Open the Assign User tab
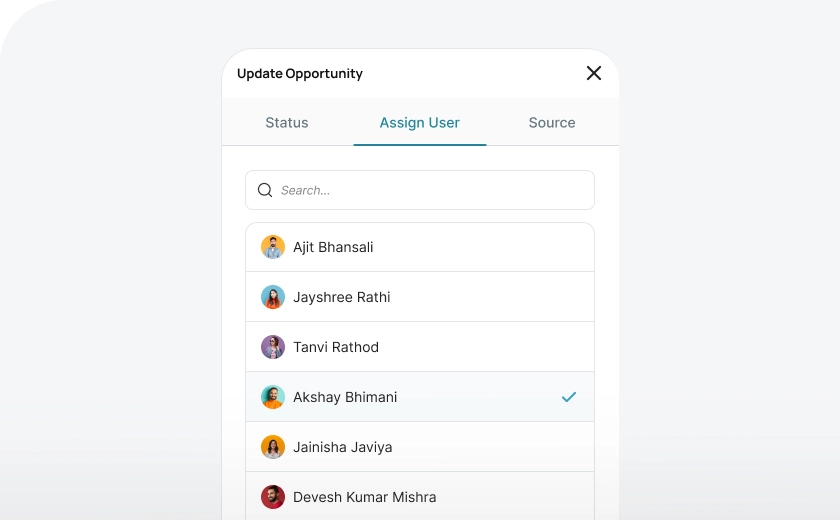Viewport: 840px width, 520px height. pyautogui.click(x=420, y=123)
